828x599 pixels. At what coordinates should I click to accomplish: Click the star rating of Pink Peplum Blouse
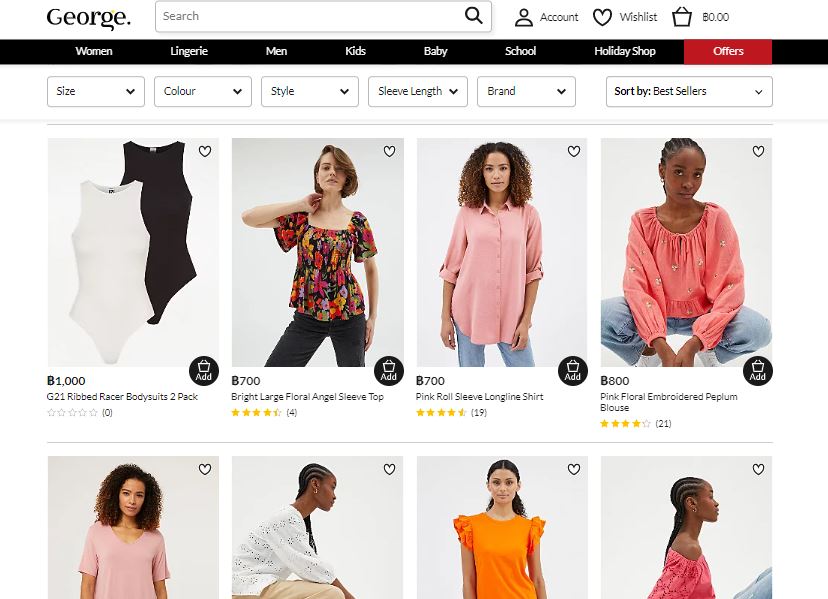625,424
